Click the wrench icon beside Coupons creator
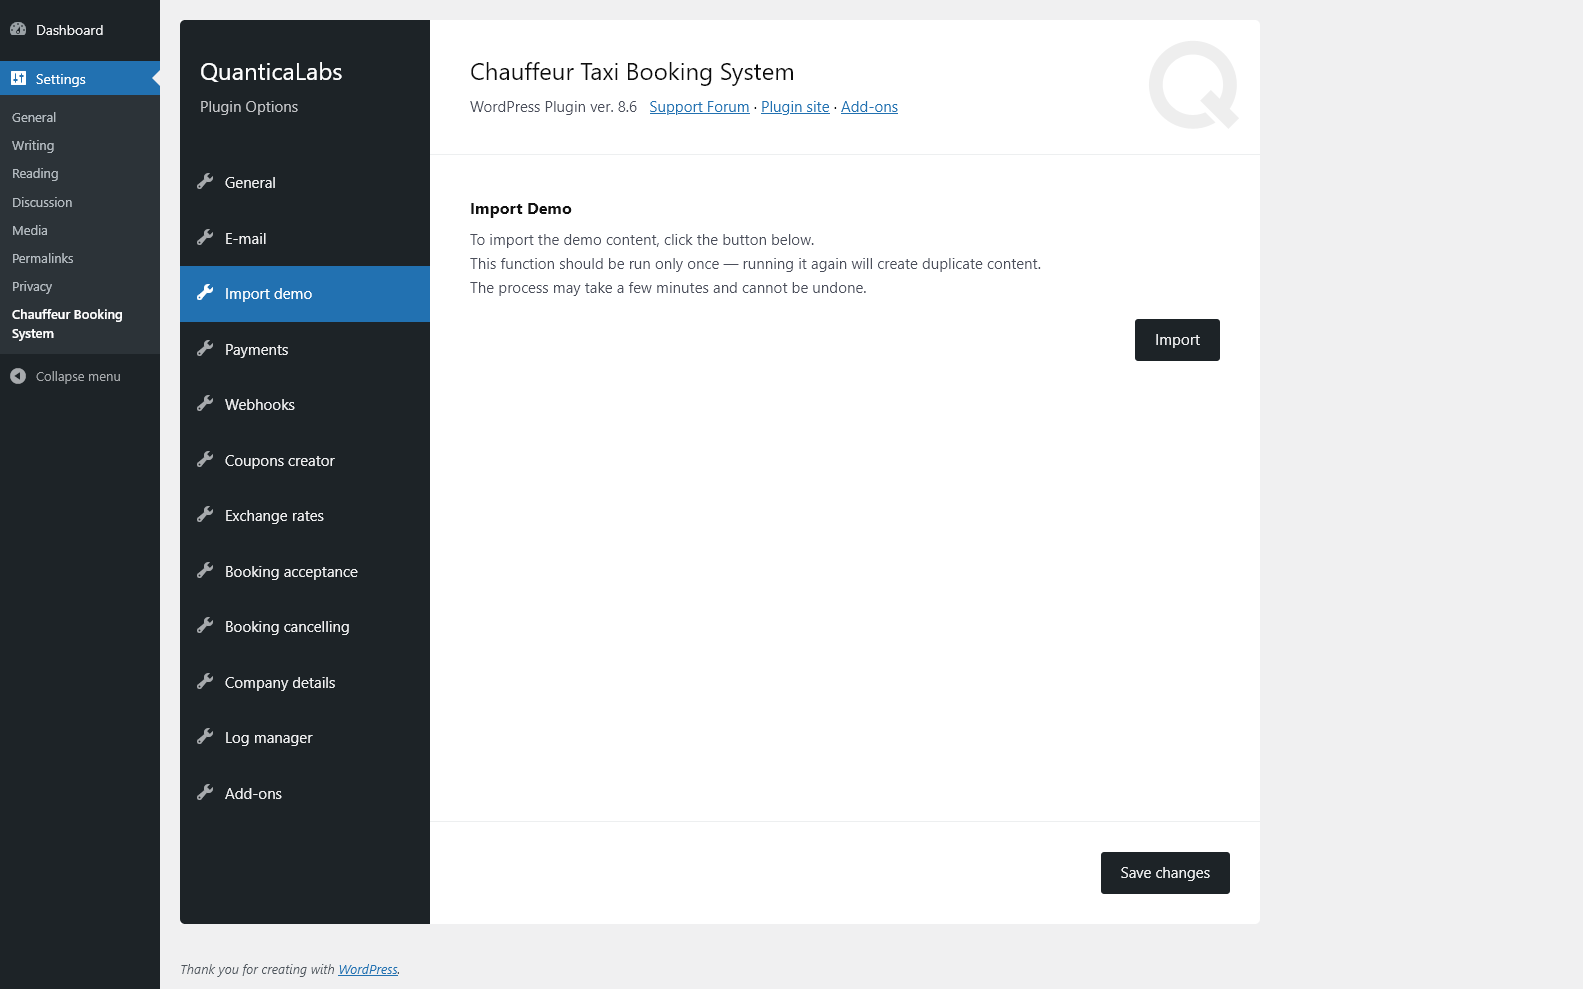 point(205,459)
